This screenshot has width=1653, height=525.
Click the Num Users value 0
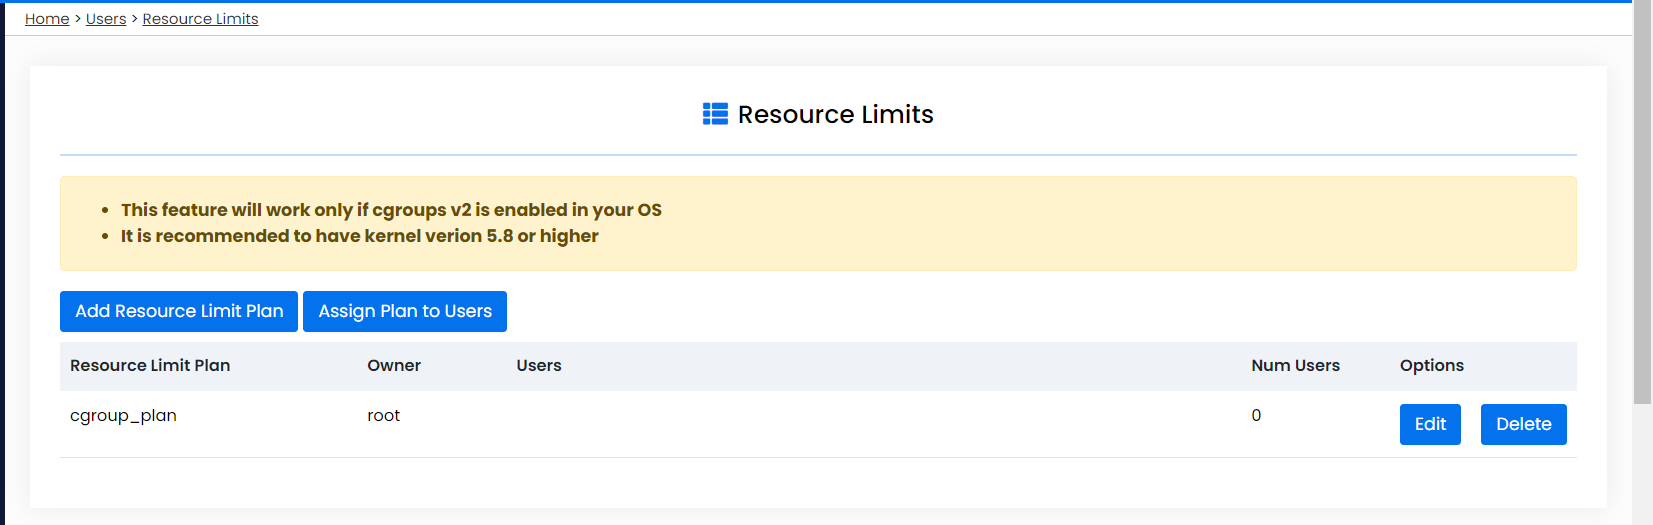(1256, 416)
